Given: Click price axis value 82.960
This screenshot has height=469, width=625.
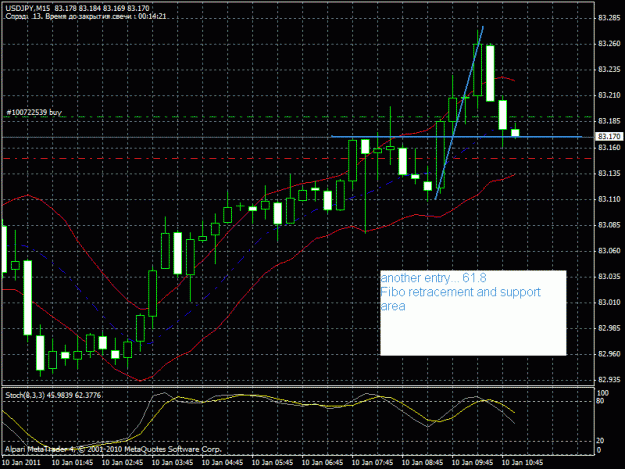Looking at the screenshot, I should pos(609,354).
